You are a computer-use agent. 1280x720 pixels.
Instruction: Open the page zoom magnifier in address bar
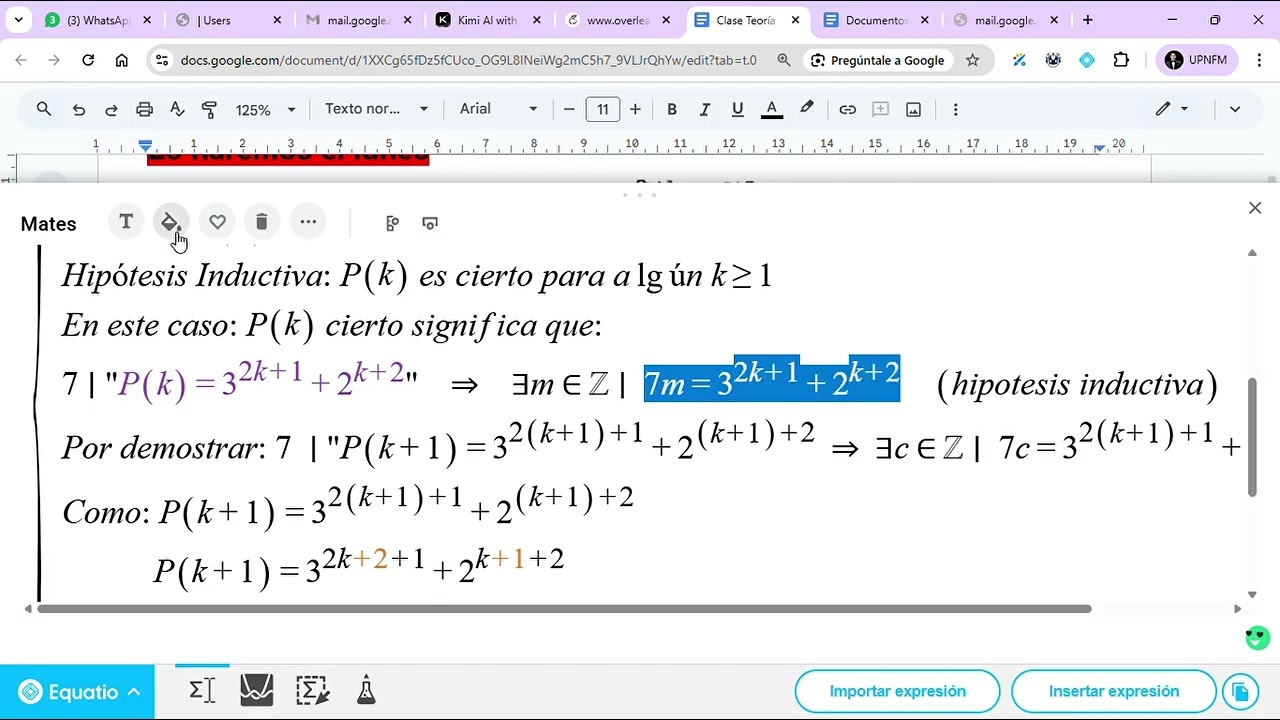[784, 60]
